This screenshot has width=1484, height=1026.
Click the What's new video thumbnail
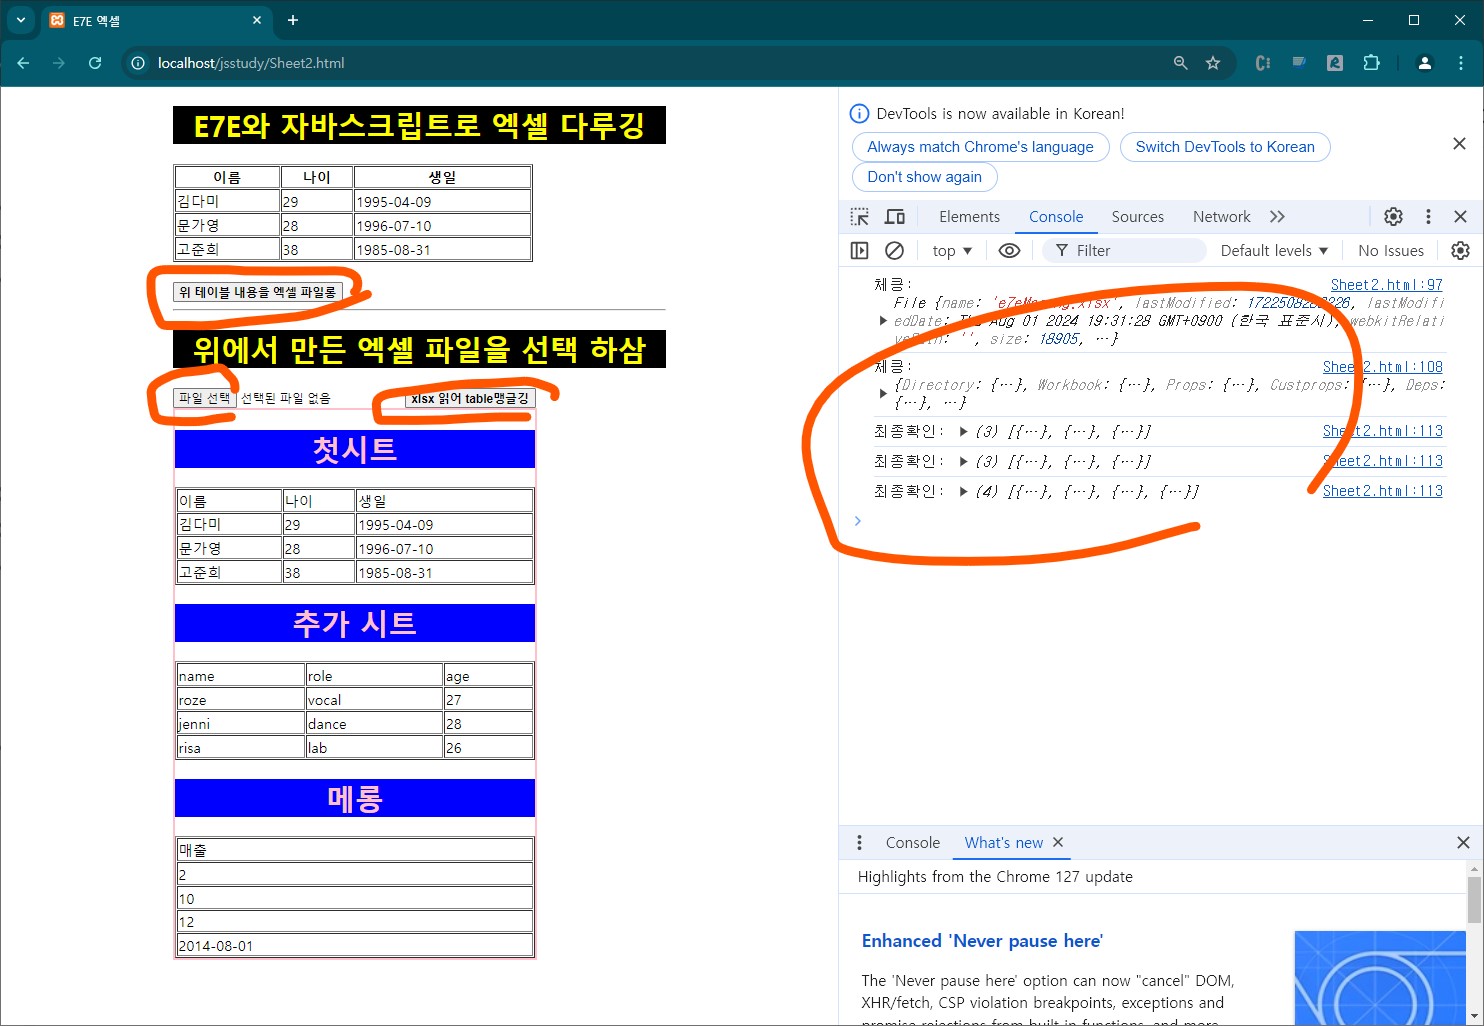[1380, 978]
